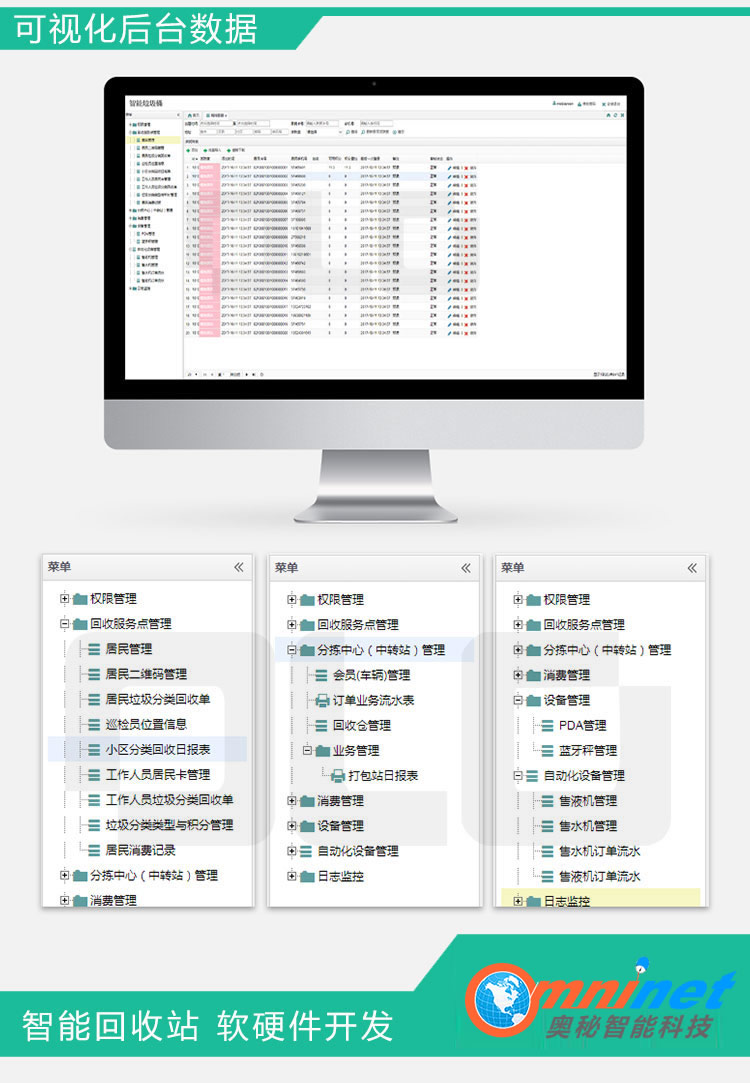Screen dimensions: 750x1083
Task: Open 垃圾分类类型与积分管理 entry
Action: coord(169,825)
